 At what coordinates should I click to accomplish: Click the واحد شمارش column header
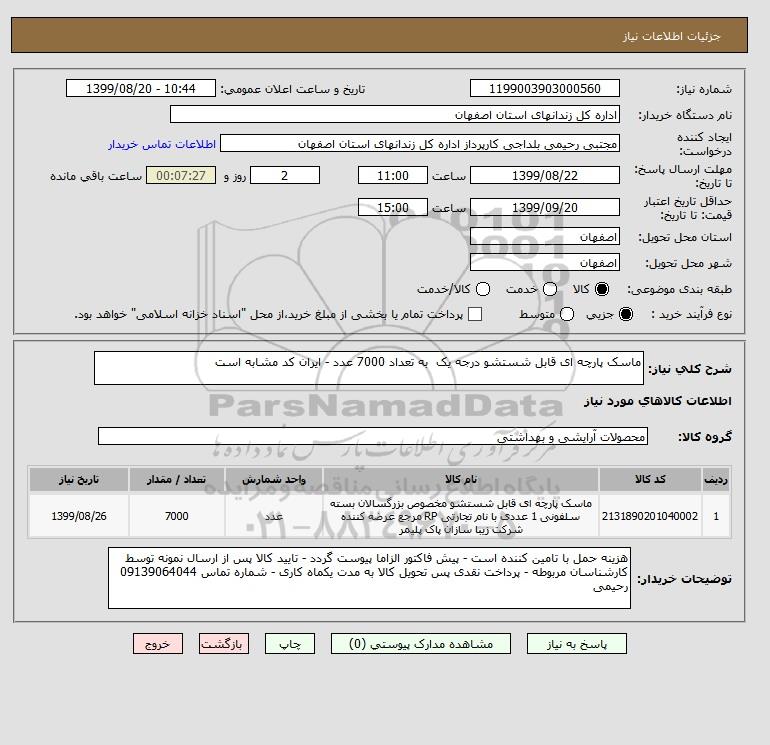click(274, 479)
